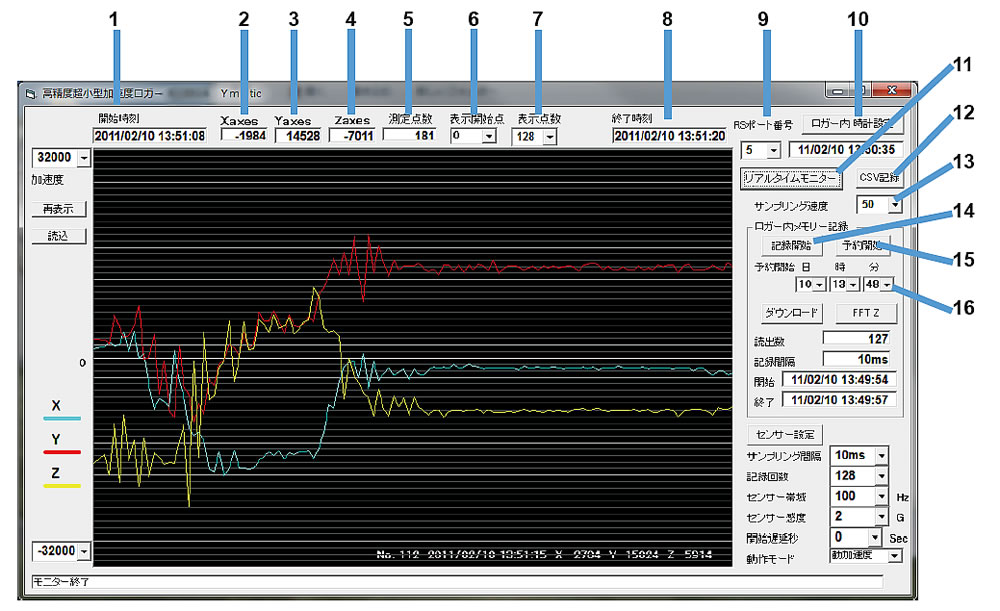Click the 予約開始 button

[863, 245]
